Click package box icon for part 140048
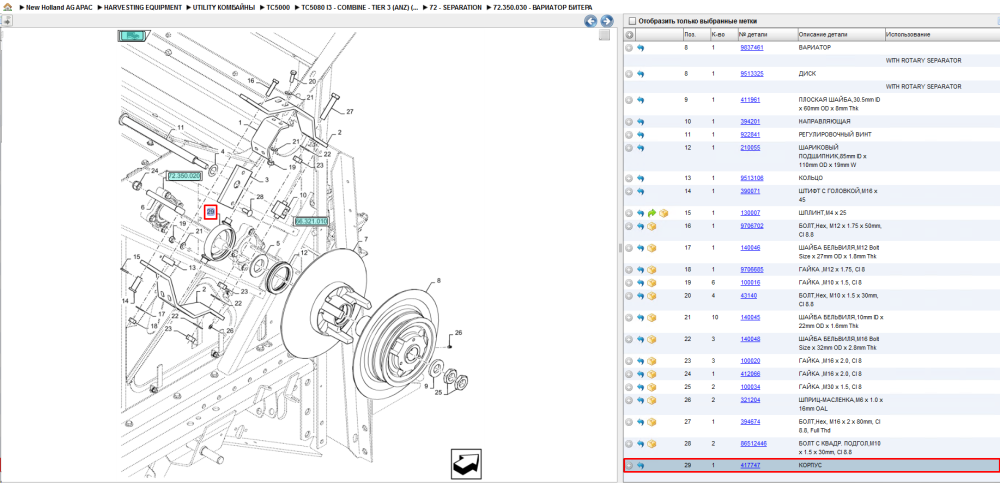This screenshot has height=483, width=1000. pyautogui.click(x=652, y=339)
